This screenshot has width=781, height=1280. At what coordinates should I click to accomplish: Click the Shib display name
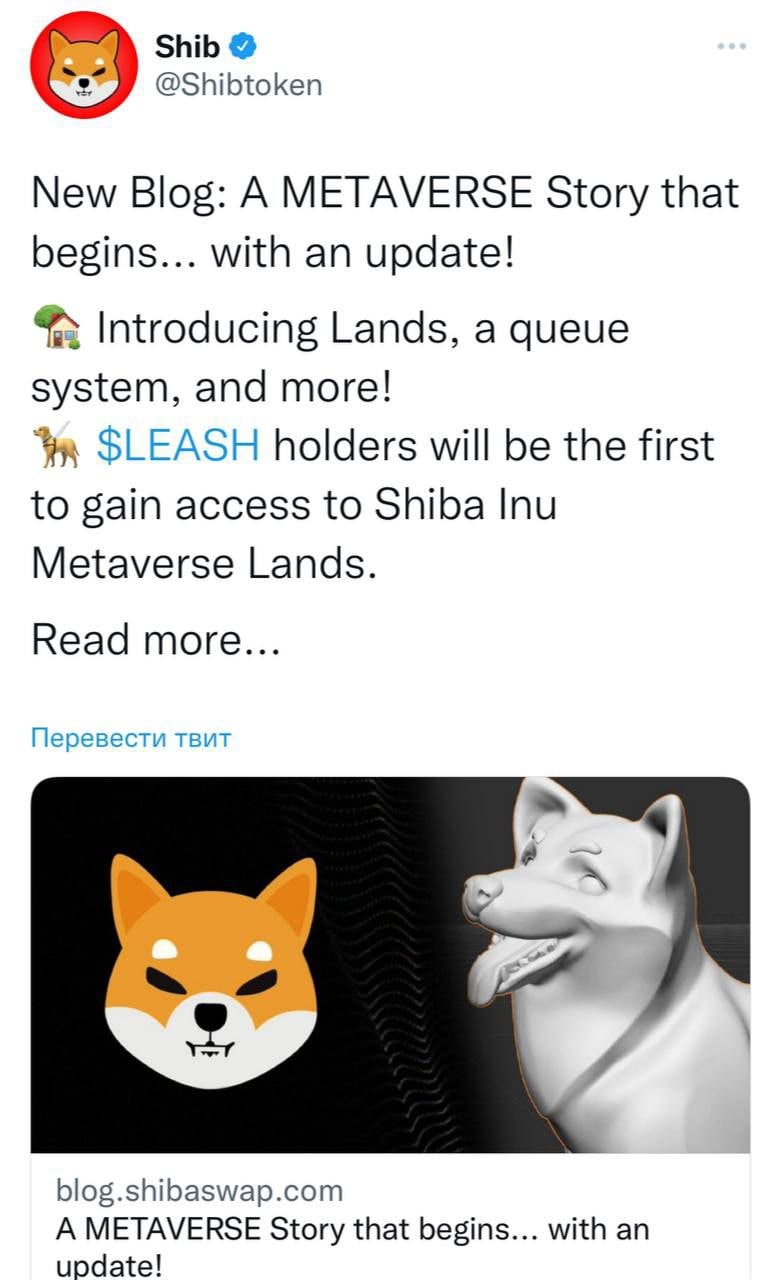(188, 45)
